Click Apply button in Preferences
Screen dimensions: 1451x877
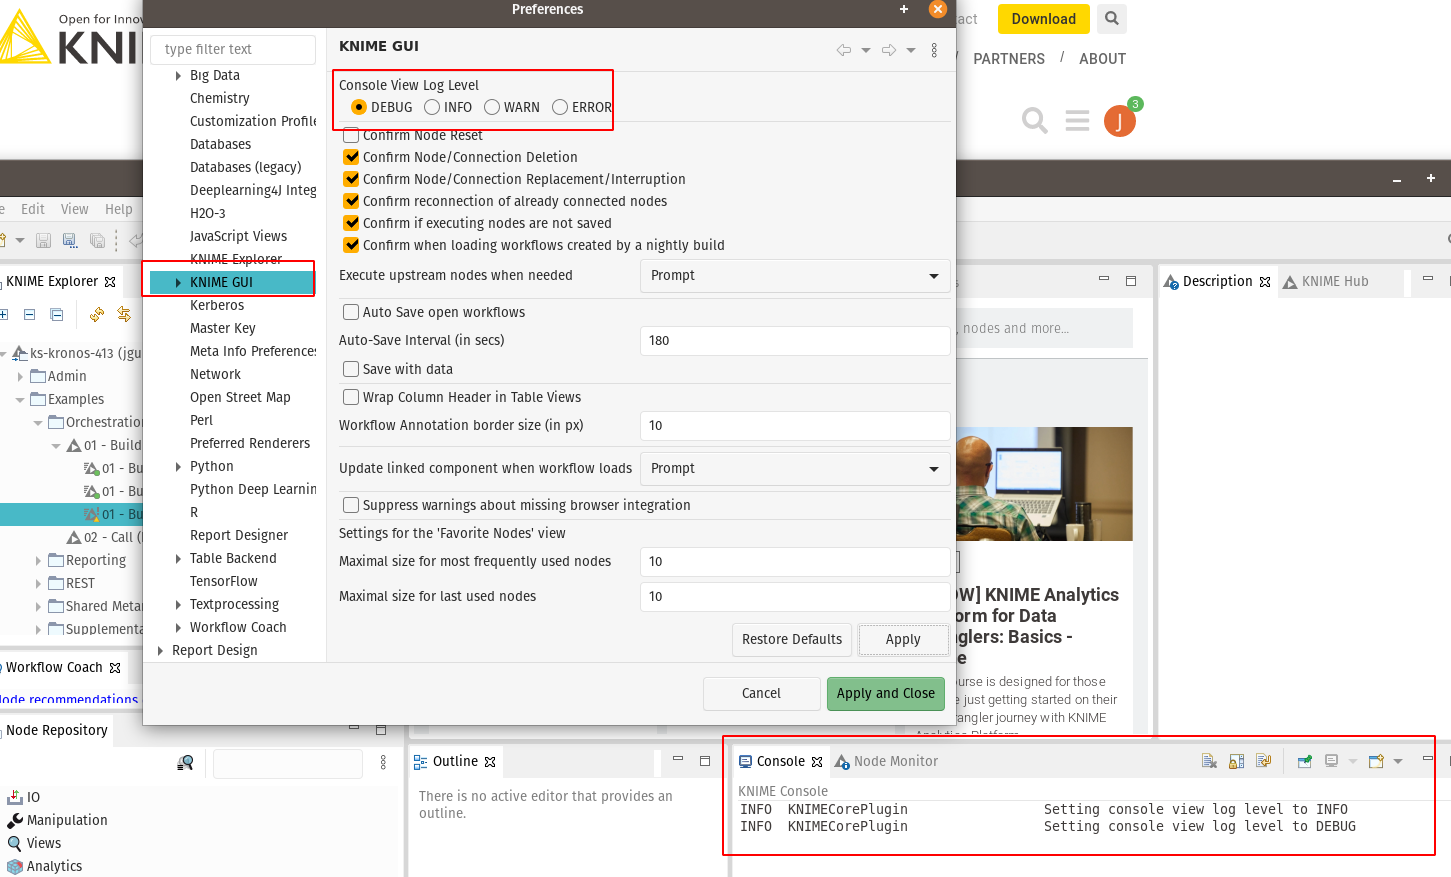(x=903, y=639)
